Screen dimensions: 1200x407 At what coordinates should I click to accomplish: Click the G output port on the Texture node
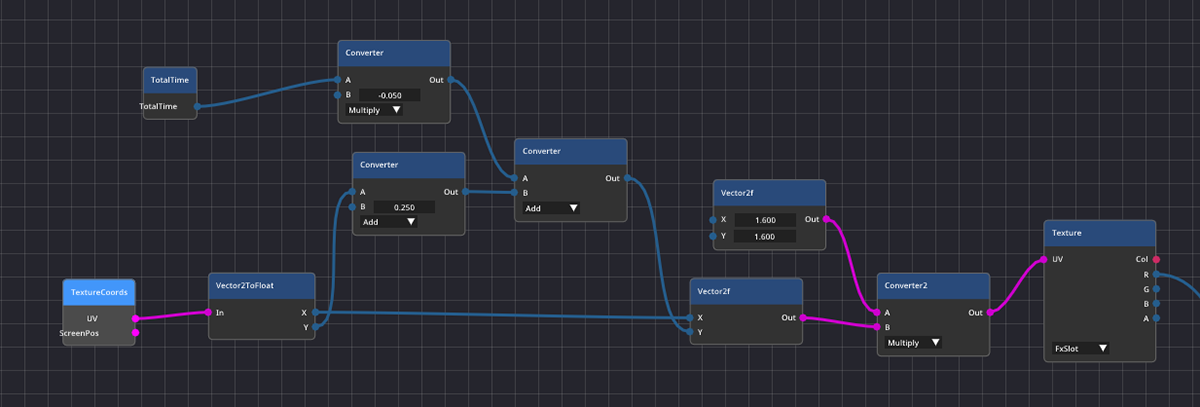point(1157,289)
